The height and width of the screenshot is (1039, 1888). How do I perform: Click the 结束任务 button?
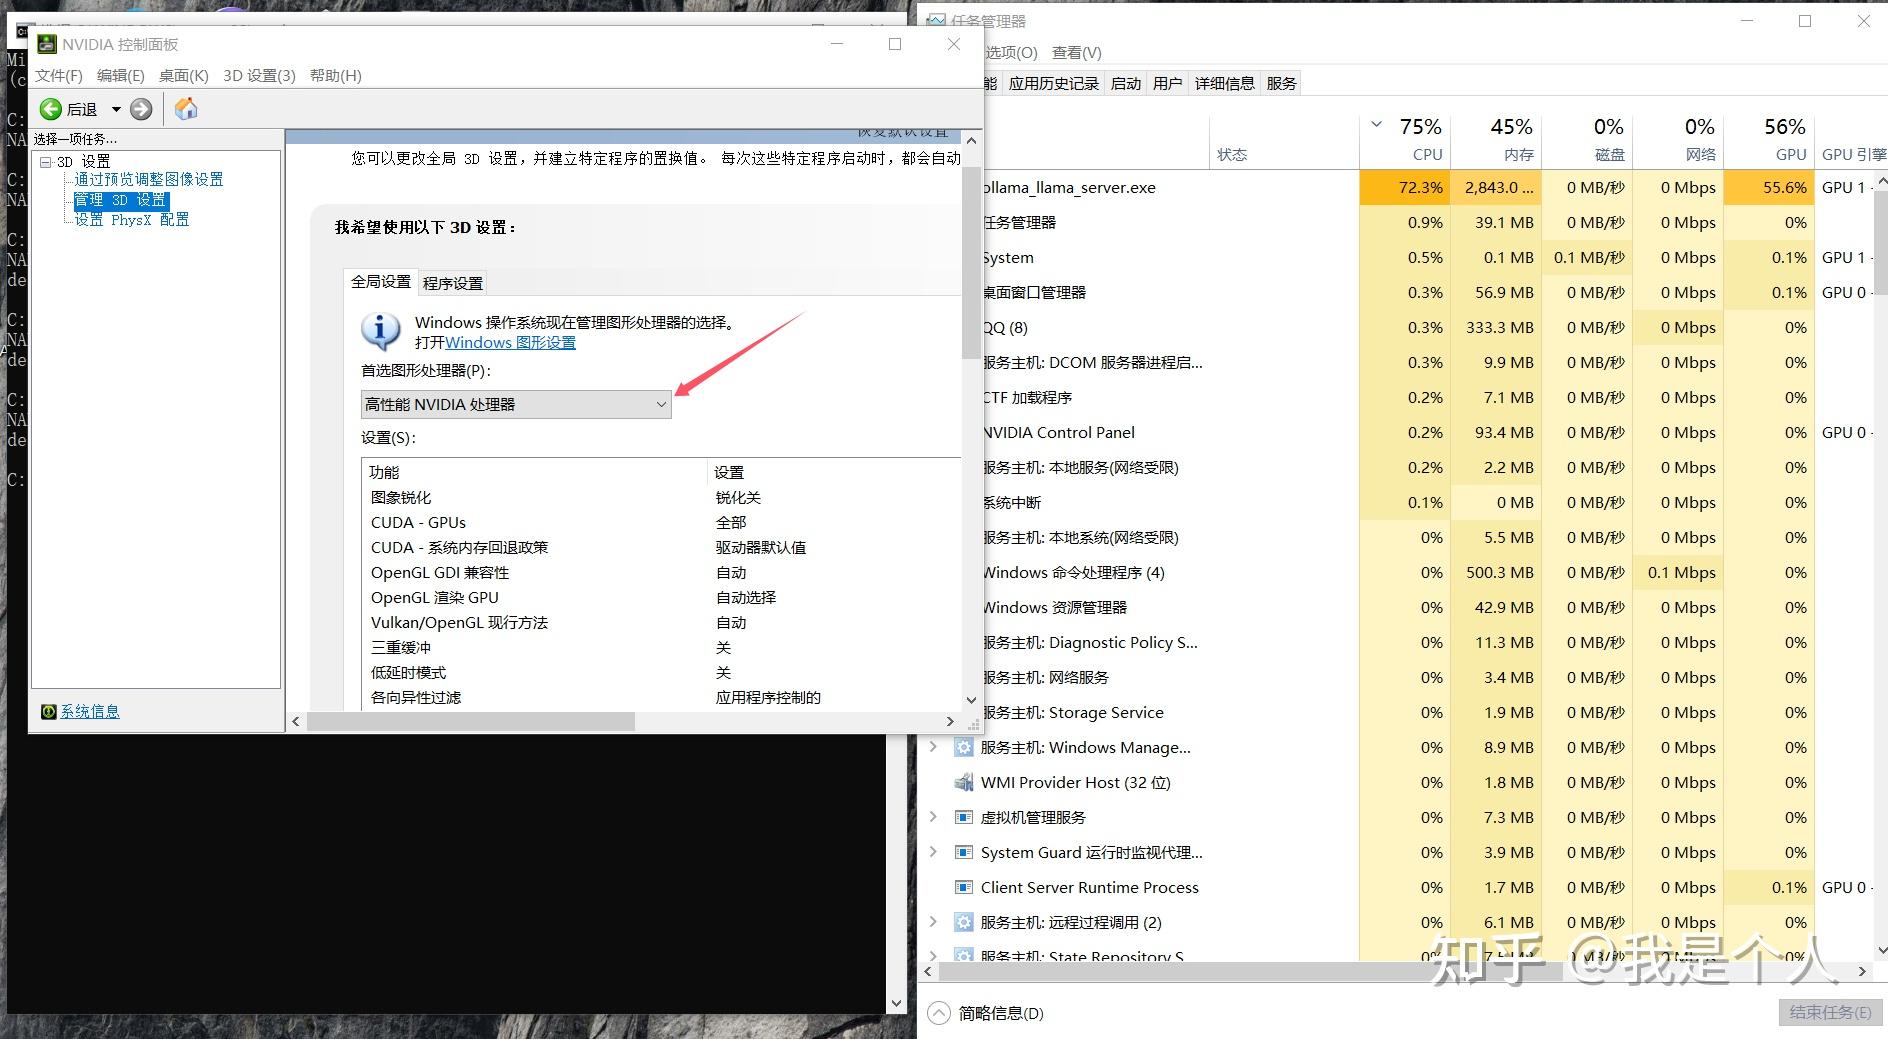(x=1829, y=1012)
